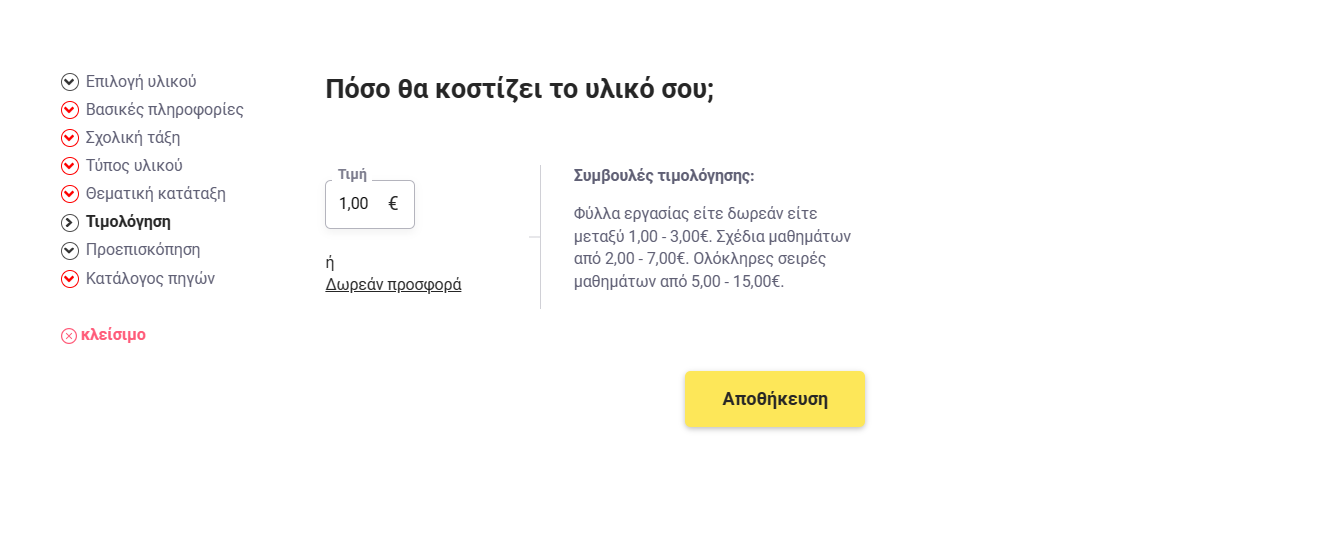Click red chevron icon beside Θεματική κατάταξη

point(70,194)
